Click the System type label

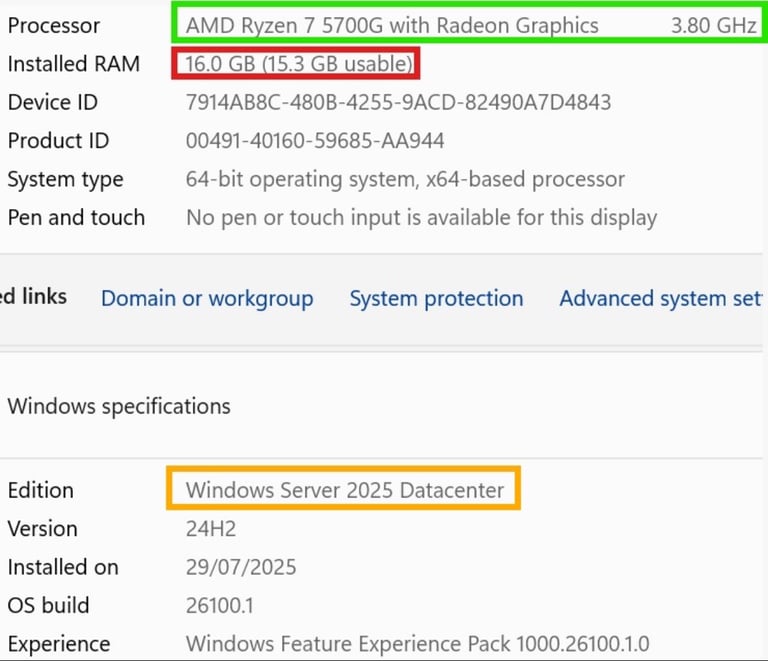[x=66, y=180]
